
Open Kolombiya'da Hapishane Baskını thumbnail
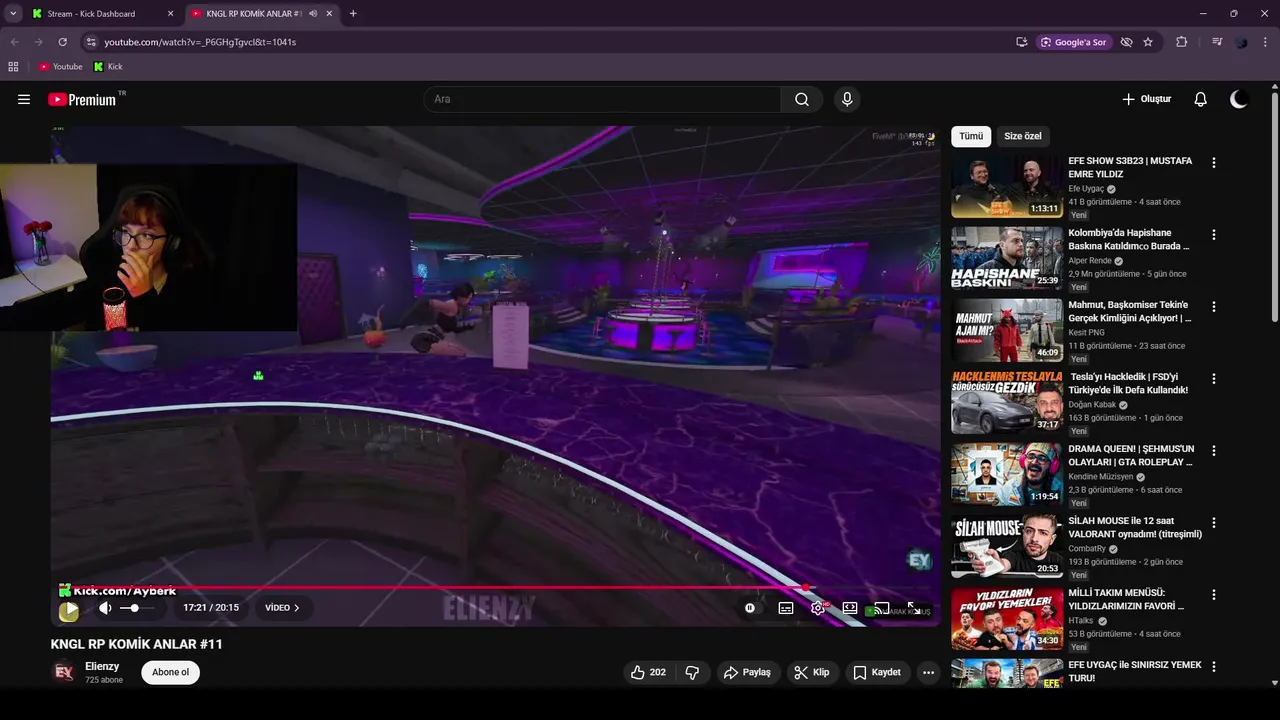pos(1007,258)
